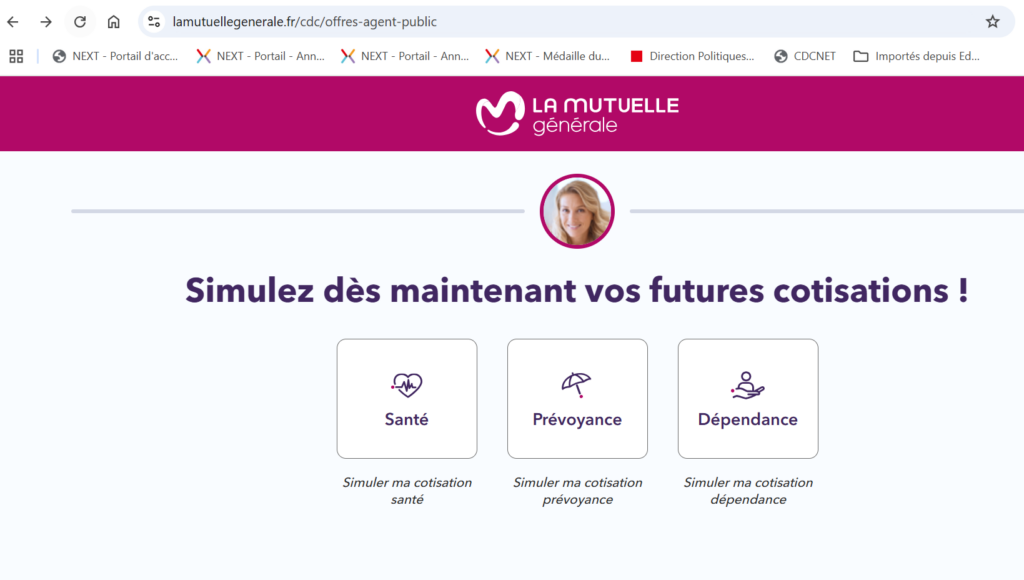This screenshot has height=580, width=1024.
Task: Open NEXT - Portail d'acc... bookmark
Action: (x=115, y=56)
